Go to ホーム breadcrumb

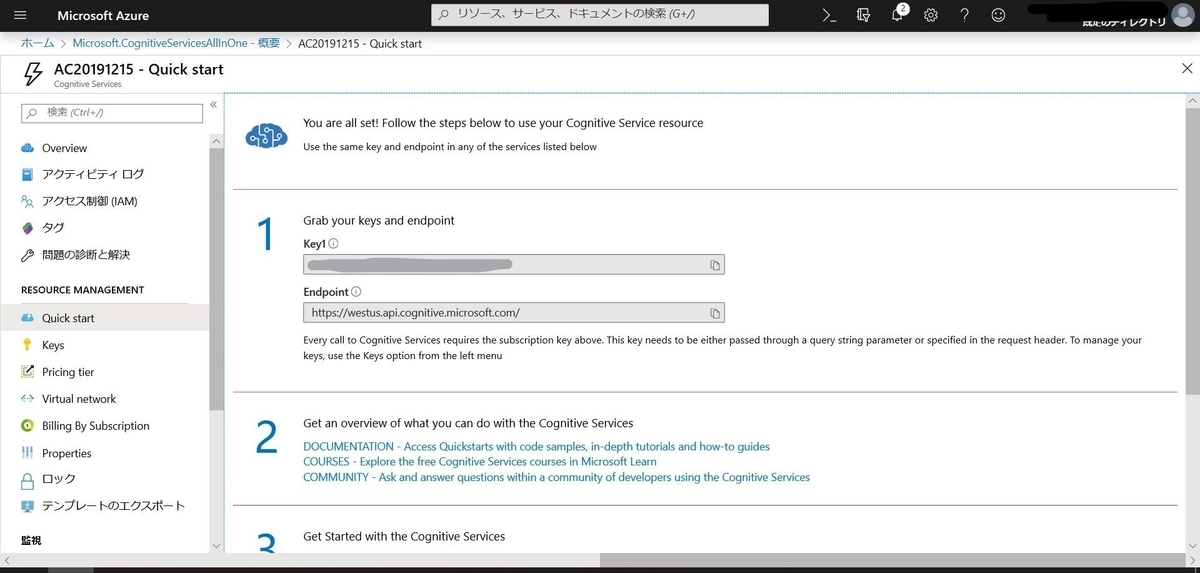point(38,44)
